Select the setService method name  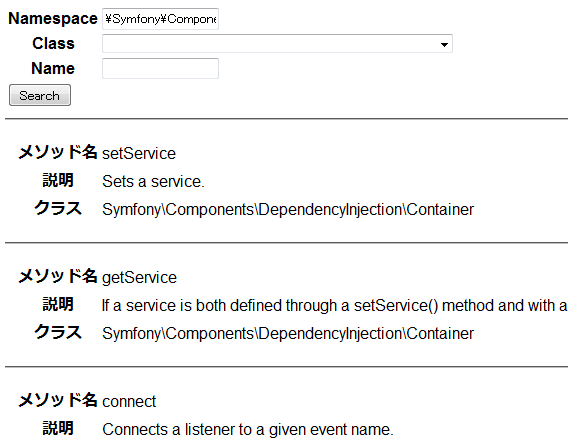139,153
